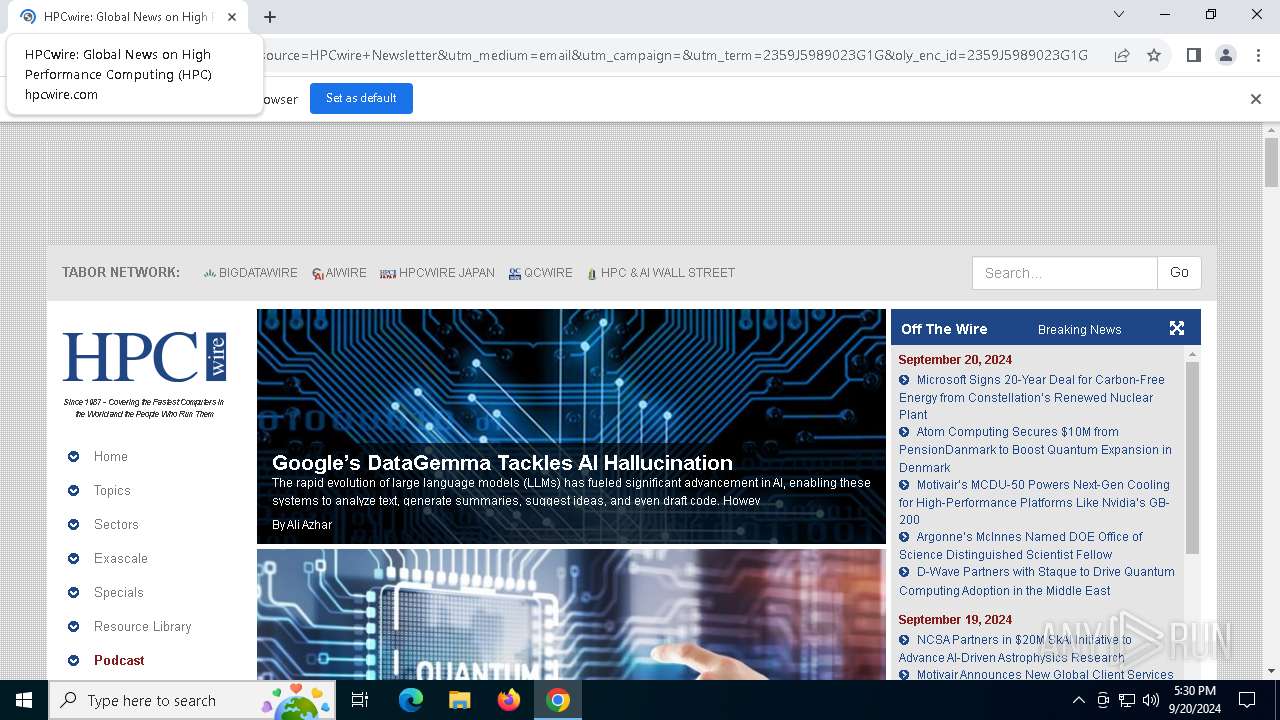The image size is (1280, 720).
Task: Click the news panel scroll-up arrow
Action: (1192, 354)
